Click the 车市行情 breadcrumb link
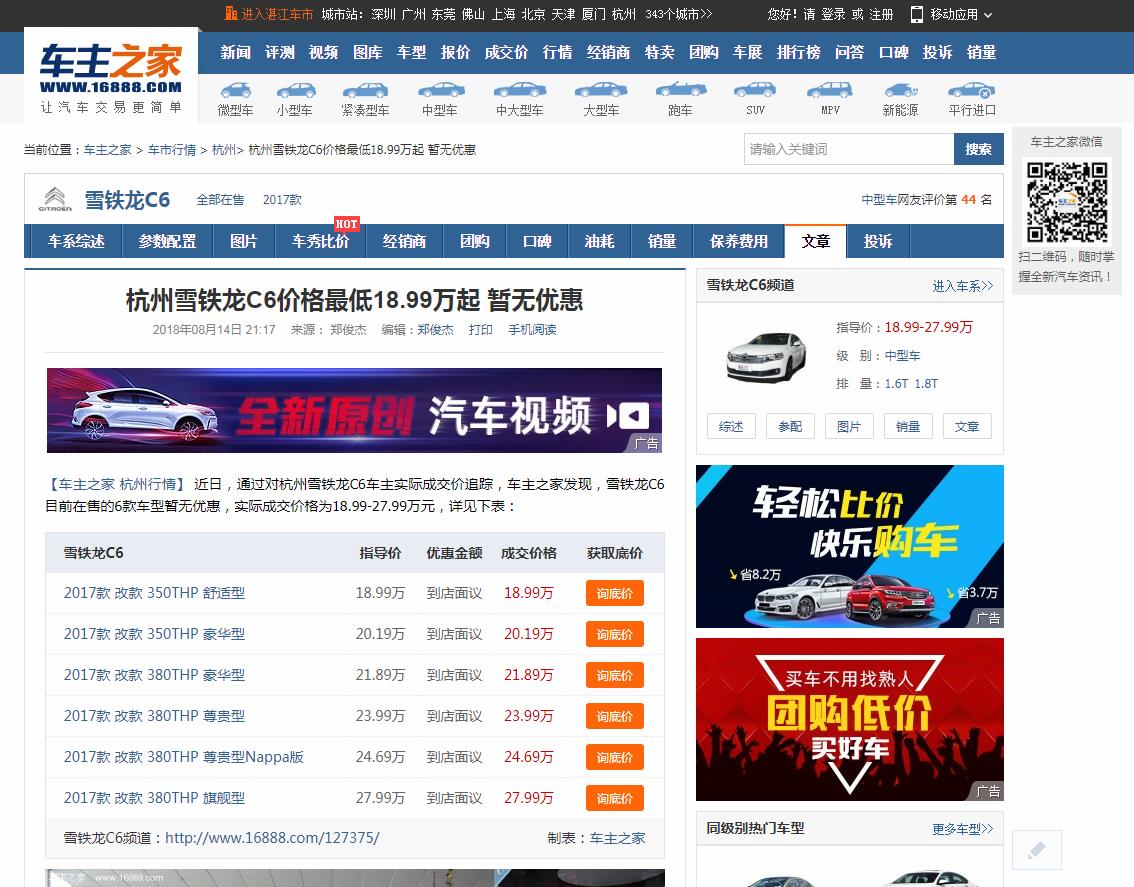 click(172, 150)
